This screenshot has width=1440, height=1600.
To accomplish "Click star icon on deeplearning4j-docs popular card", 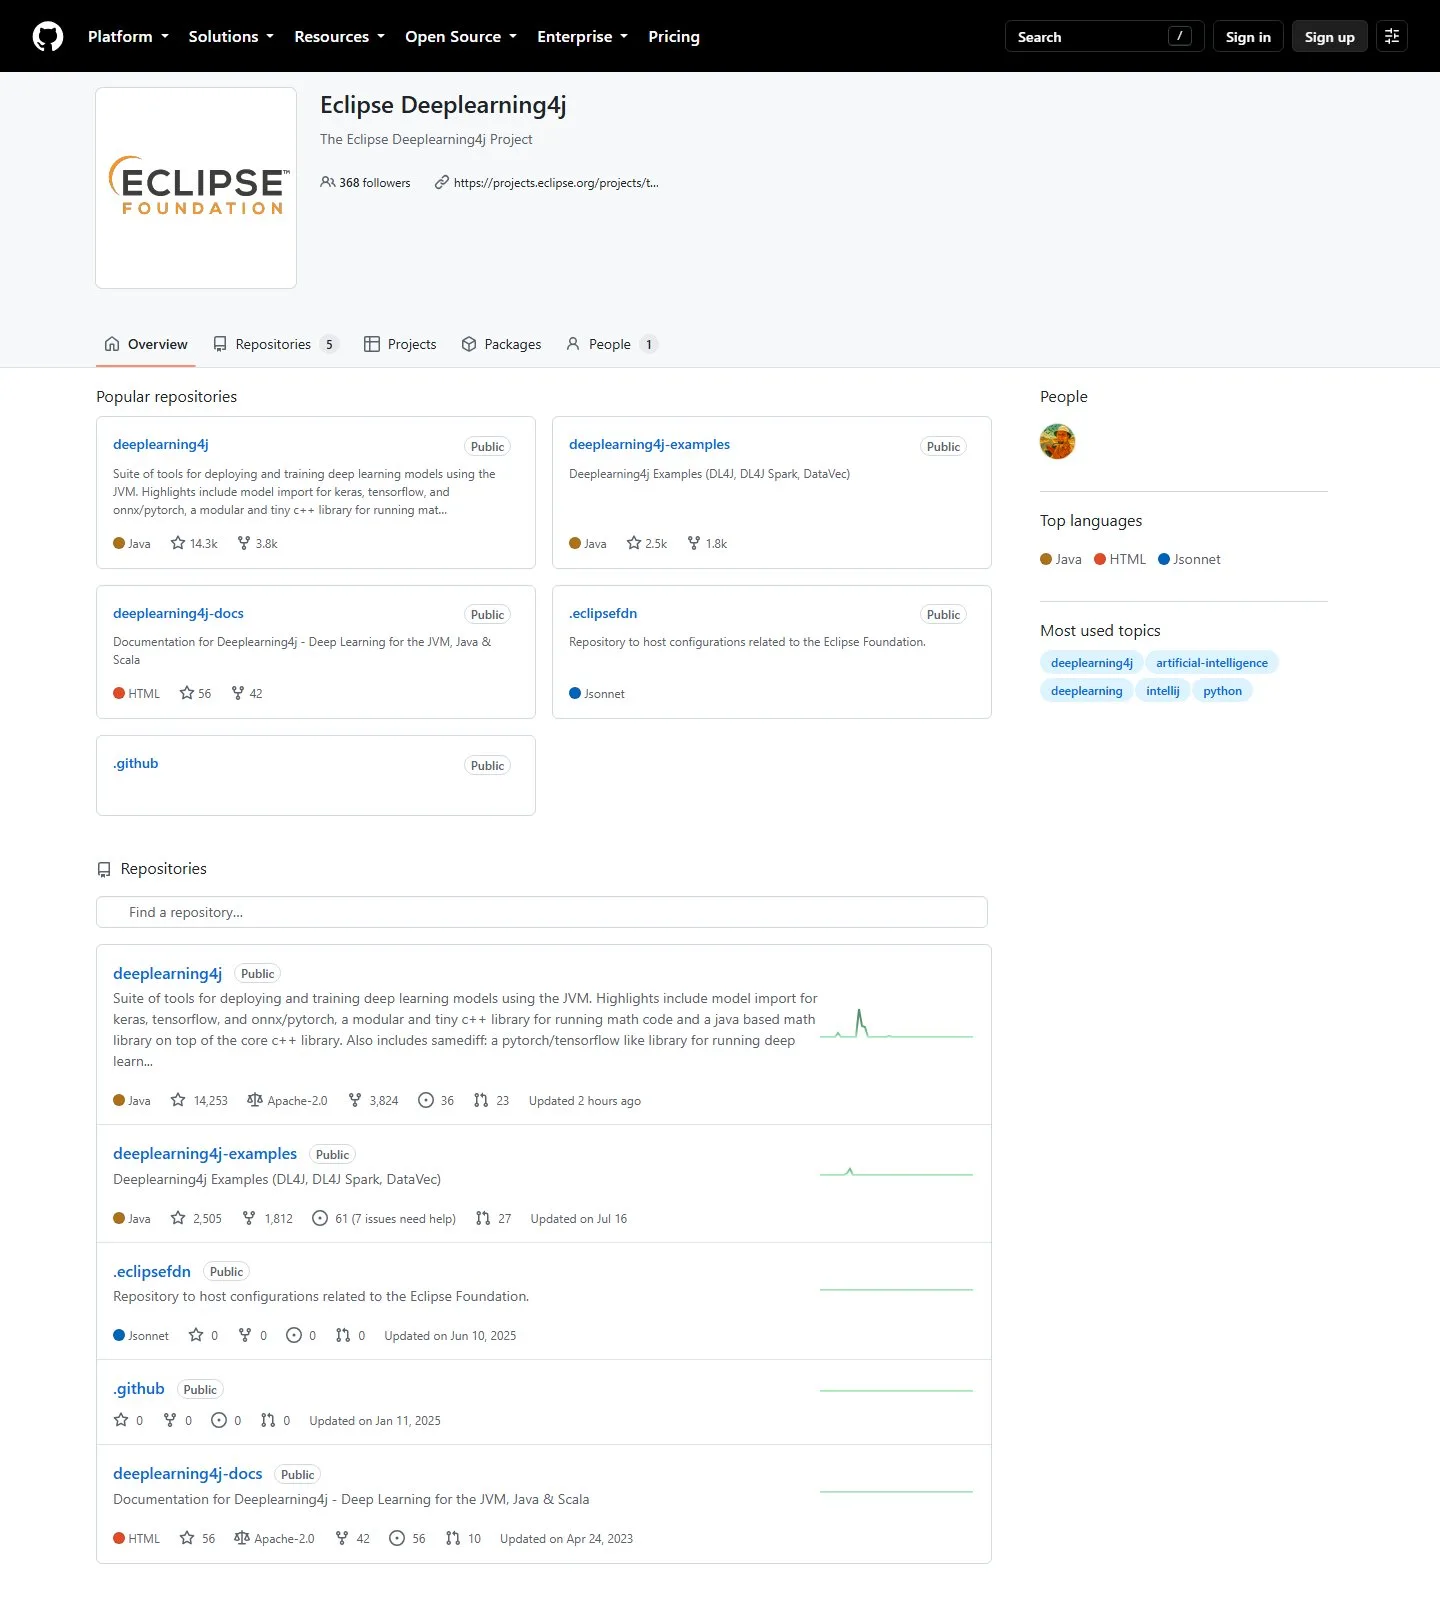I will (187, 693).
